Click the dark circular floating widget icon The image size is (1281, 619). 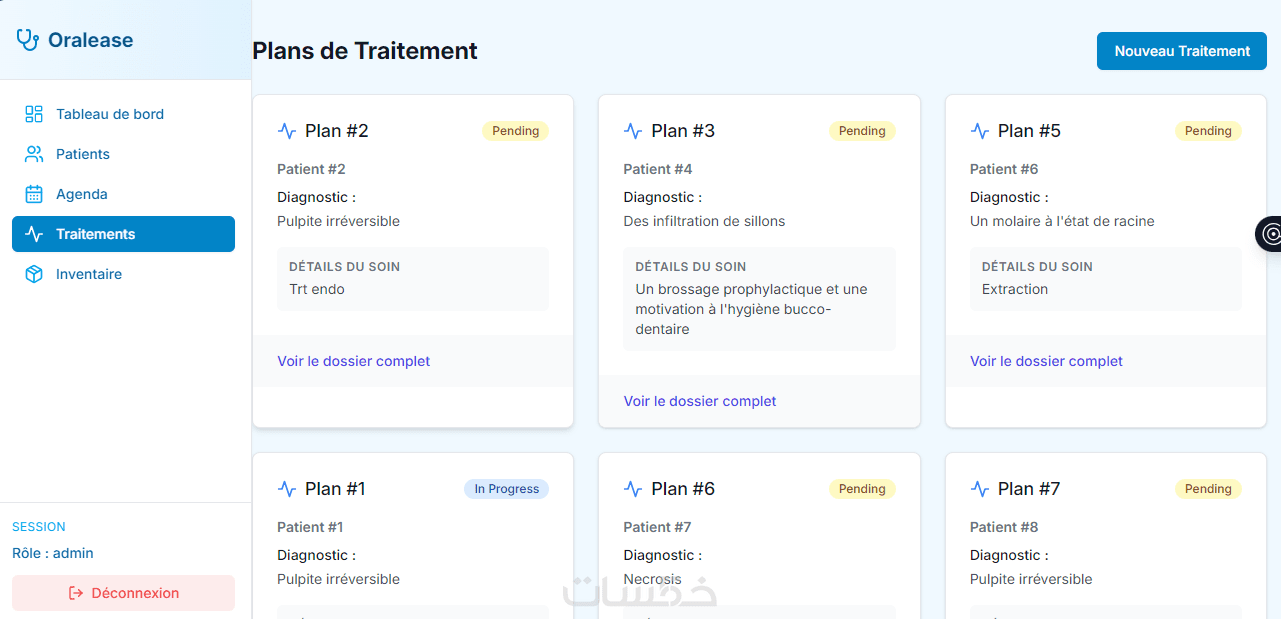tap(1270, 234)
